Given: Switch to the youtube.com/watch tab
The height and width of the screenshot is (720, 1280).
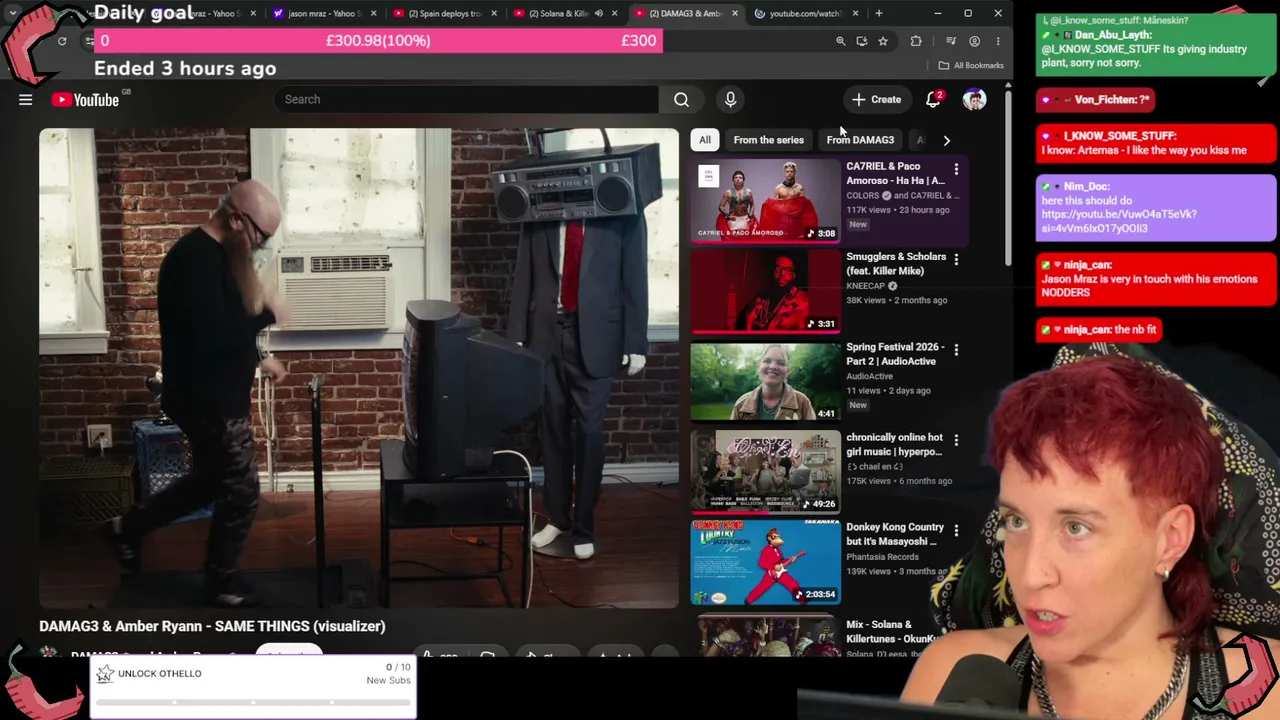Looking at the screenshot, I should click(x=805, y=13).
